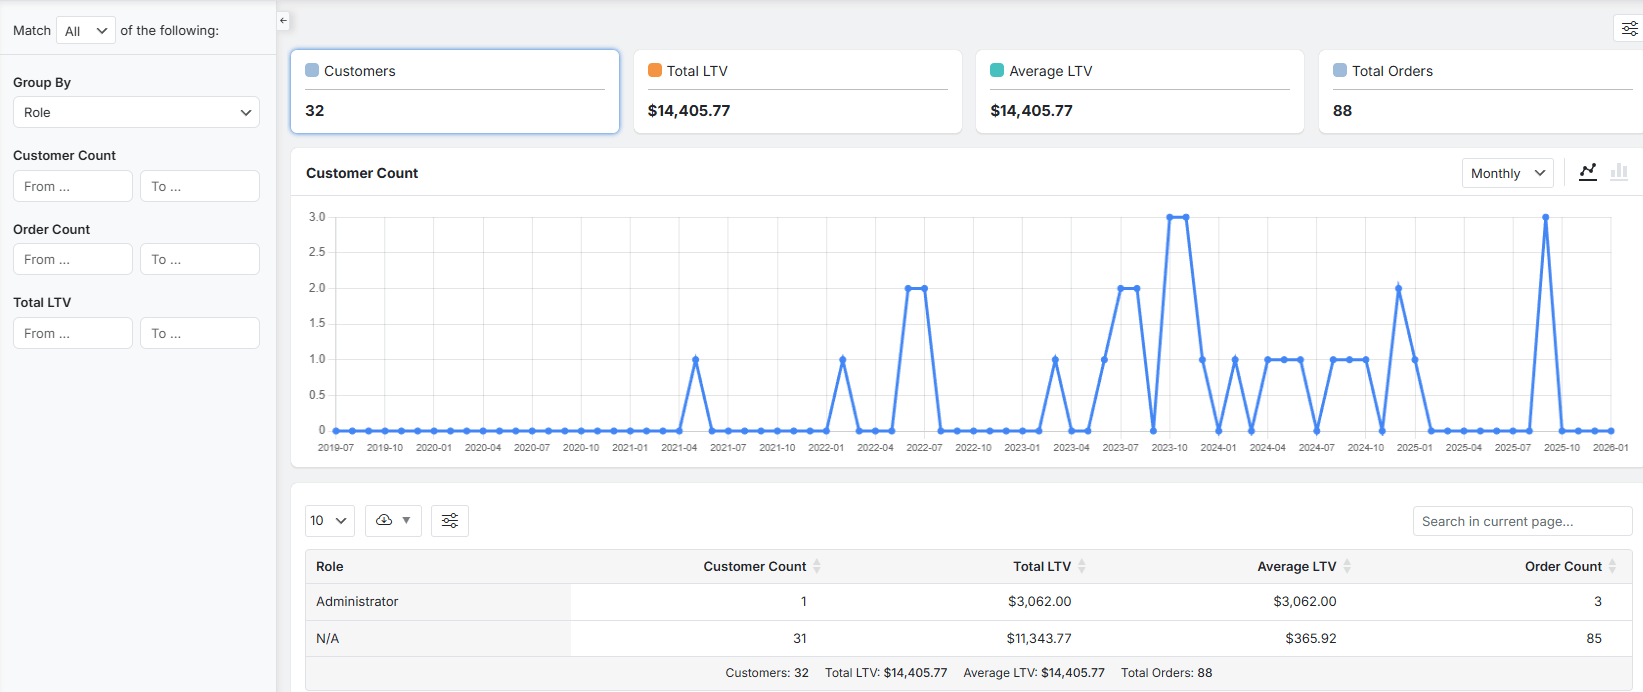This screenshot has height=692, width=1643.
Task: Open settings sliders icon at top right
Action: coord(1629,29)
